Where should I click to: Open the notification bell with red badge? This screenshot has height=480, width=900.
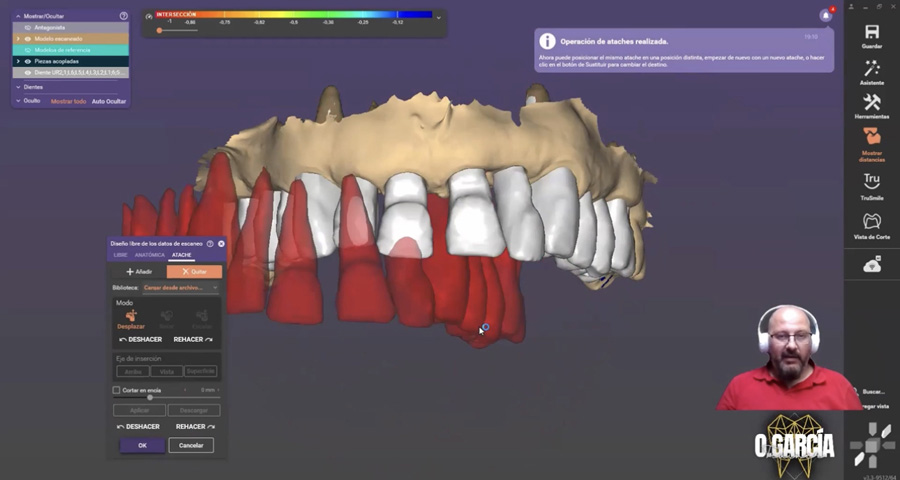click(x=826, y=16)
